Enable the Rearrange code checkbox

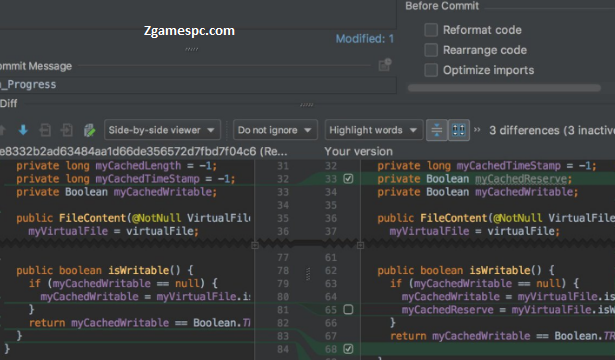coord(431,50)
